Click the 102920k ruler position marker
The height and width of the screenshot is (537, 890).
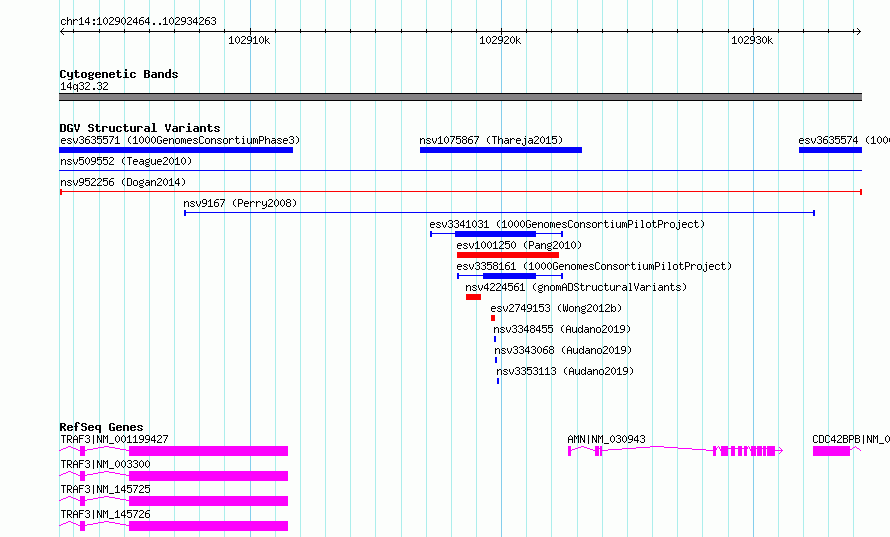click(x=500, y=40)
